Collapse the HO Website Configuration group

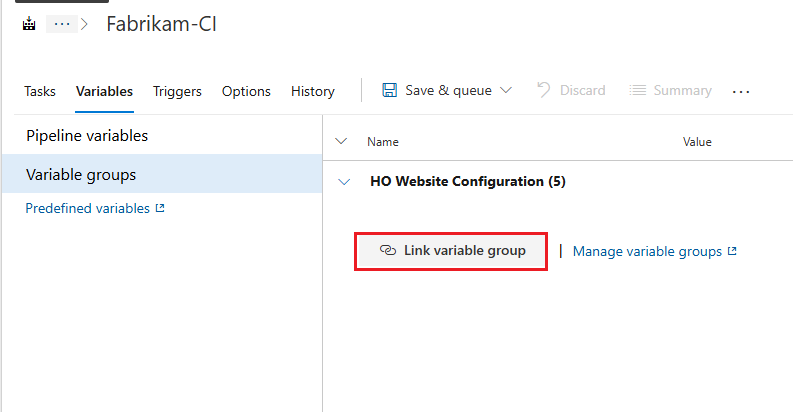click(345, 182)
